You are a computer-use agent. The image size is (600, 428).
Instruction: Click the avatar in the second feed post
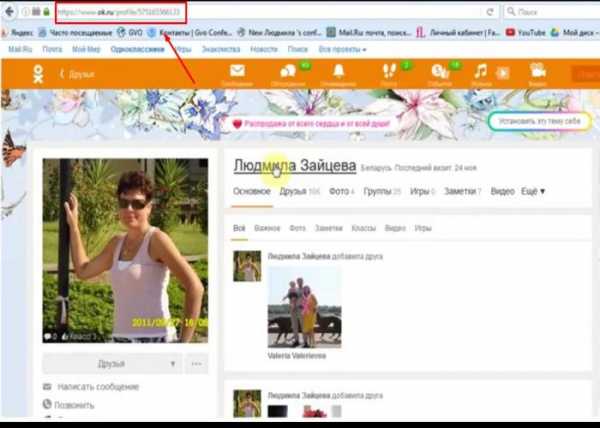(x=247, y=403)
